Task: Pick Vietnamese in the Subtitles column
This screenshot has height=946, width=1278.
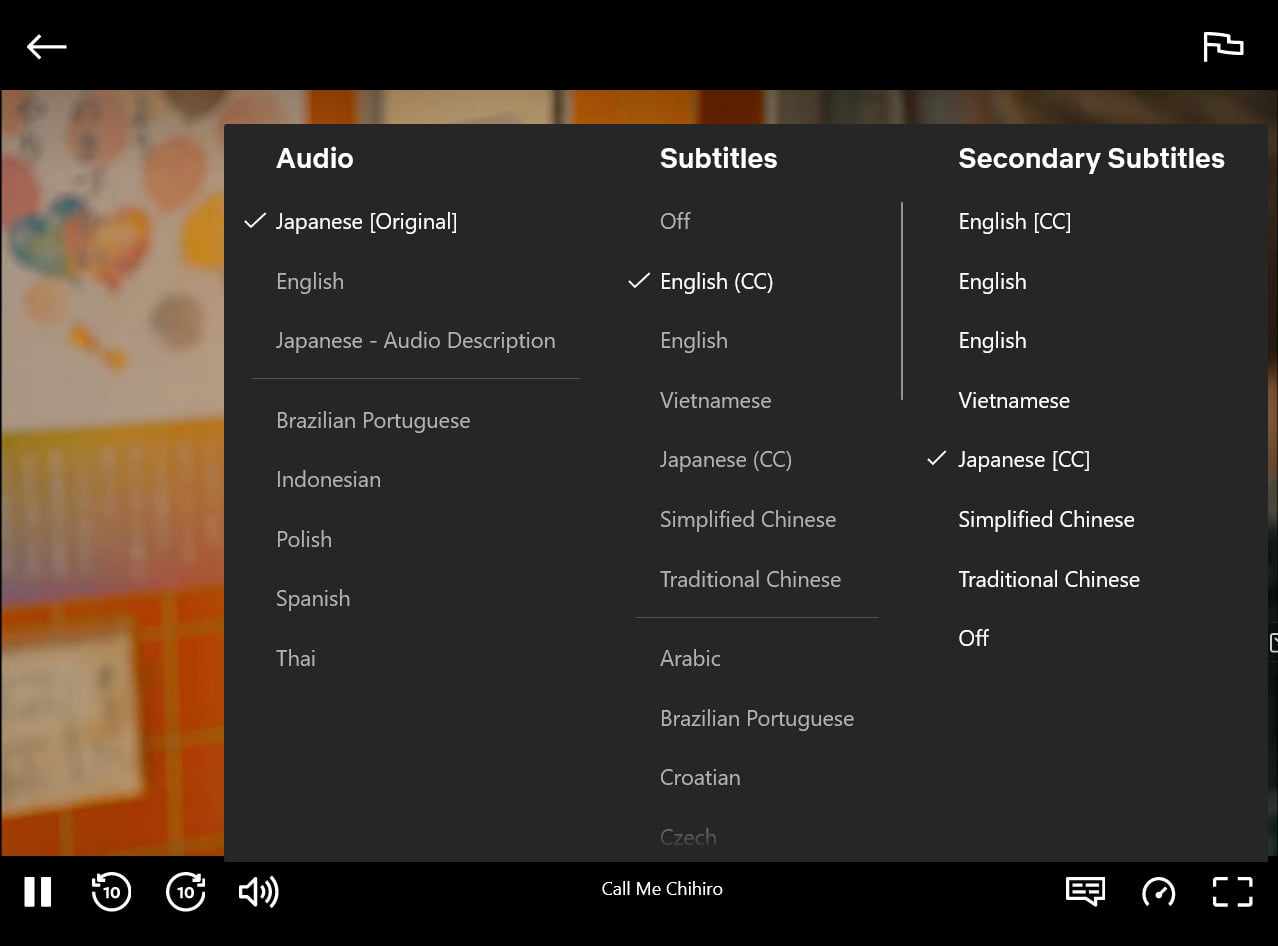Action: pyautogui.click(x=715, y=401)
